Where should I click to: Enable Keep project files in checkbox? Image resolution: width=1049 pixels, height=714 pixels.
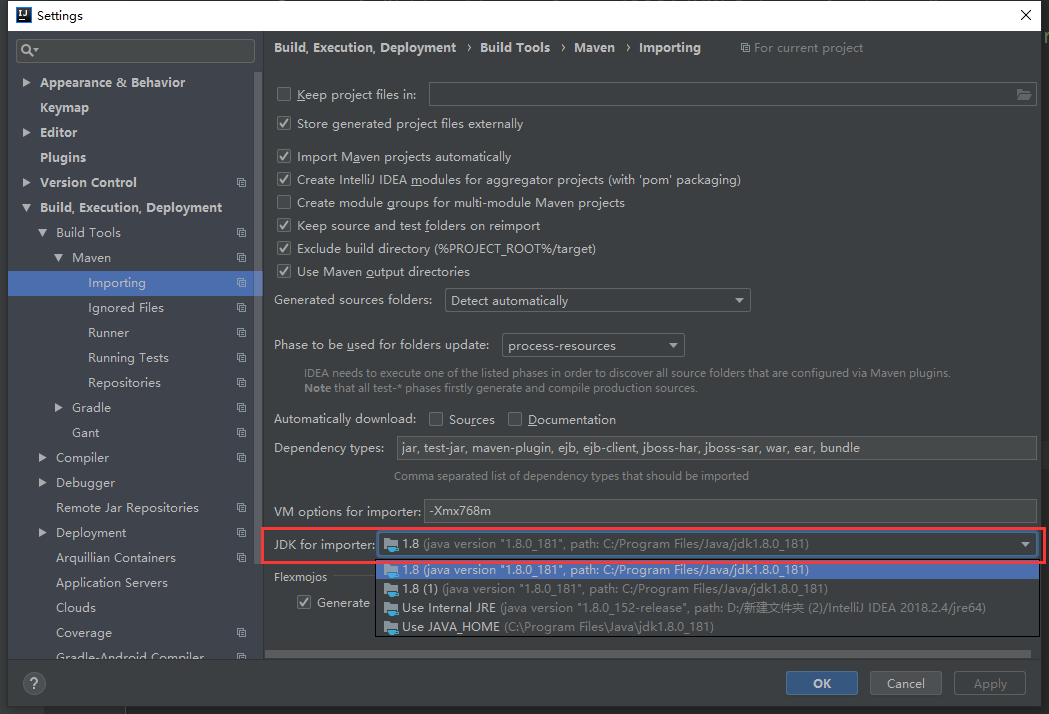pos(284,94)
